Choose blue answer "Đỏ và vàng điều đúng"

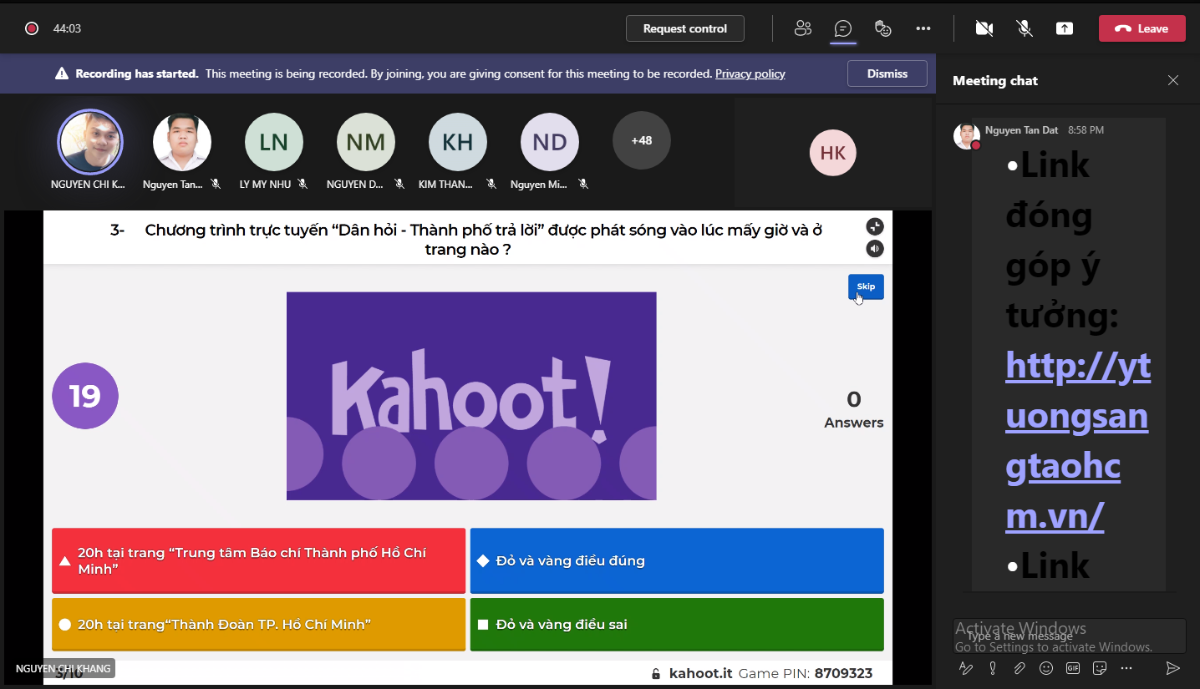pos(677,561)
